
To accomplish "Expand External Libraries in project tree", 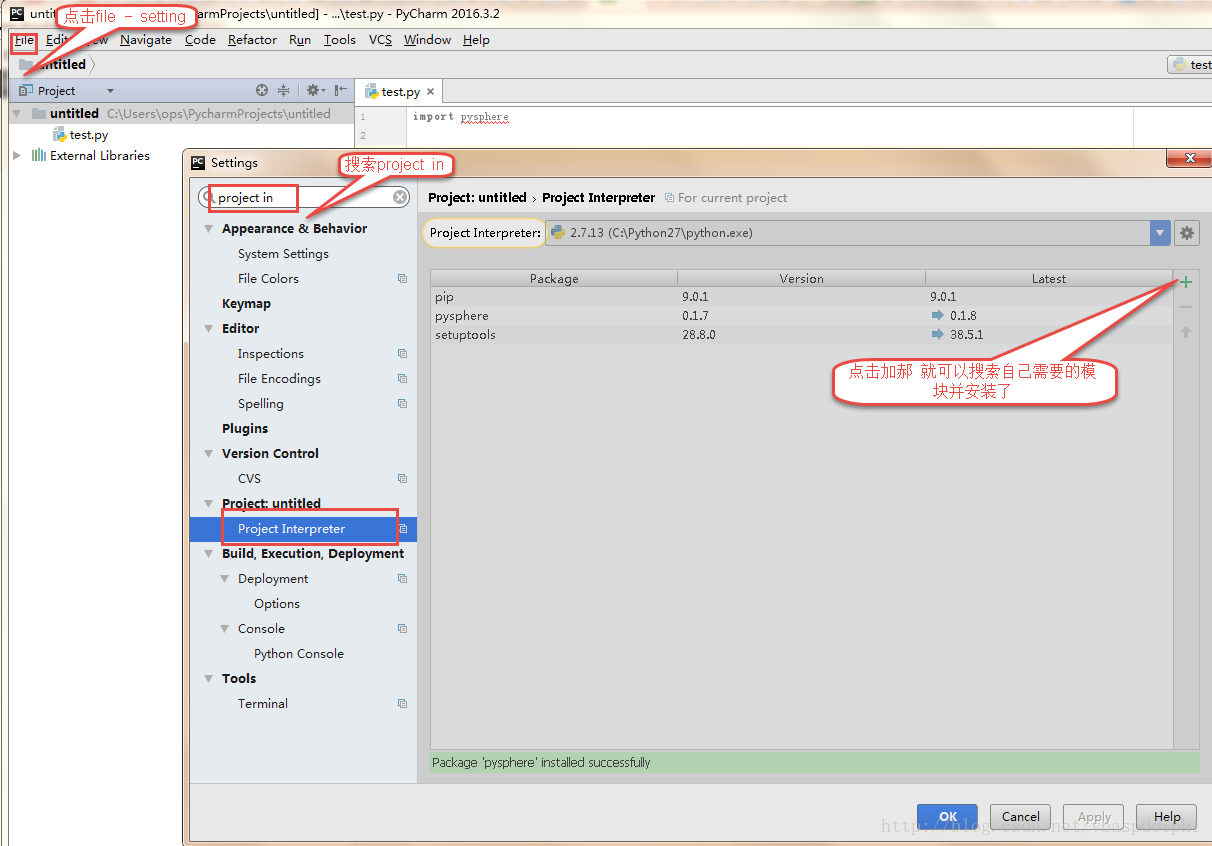I will click(x=17, y=155).
